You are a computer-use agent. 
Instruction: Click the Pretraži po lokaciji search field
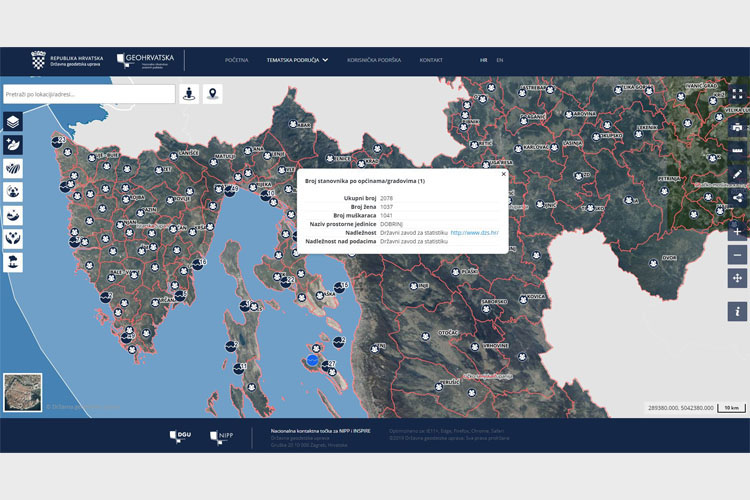(x=88, y=94)
